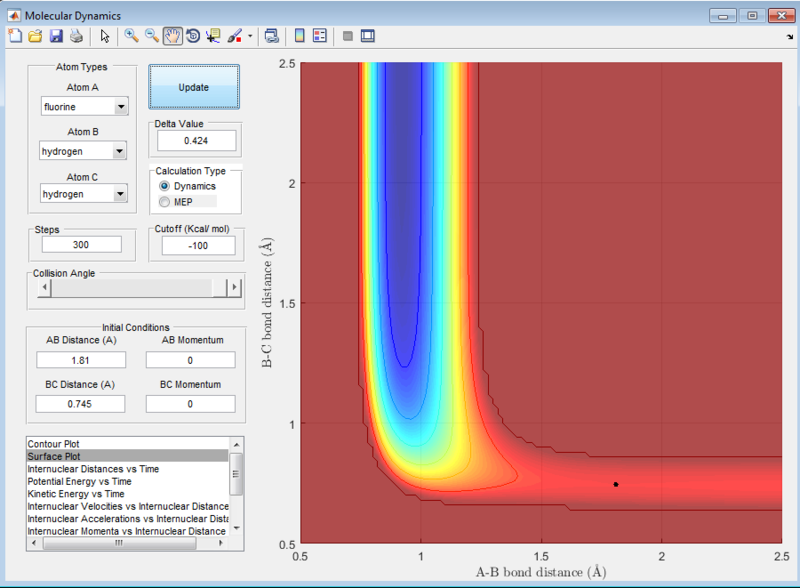The height and width of the screenshot is (588, 800).
Task: Select the Dynamics calculation type
Action: click(x=165, y=186)
